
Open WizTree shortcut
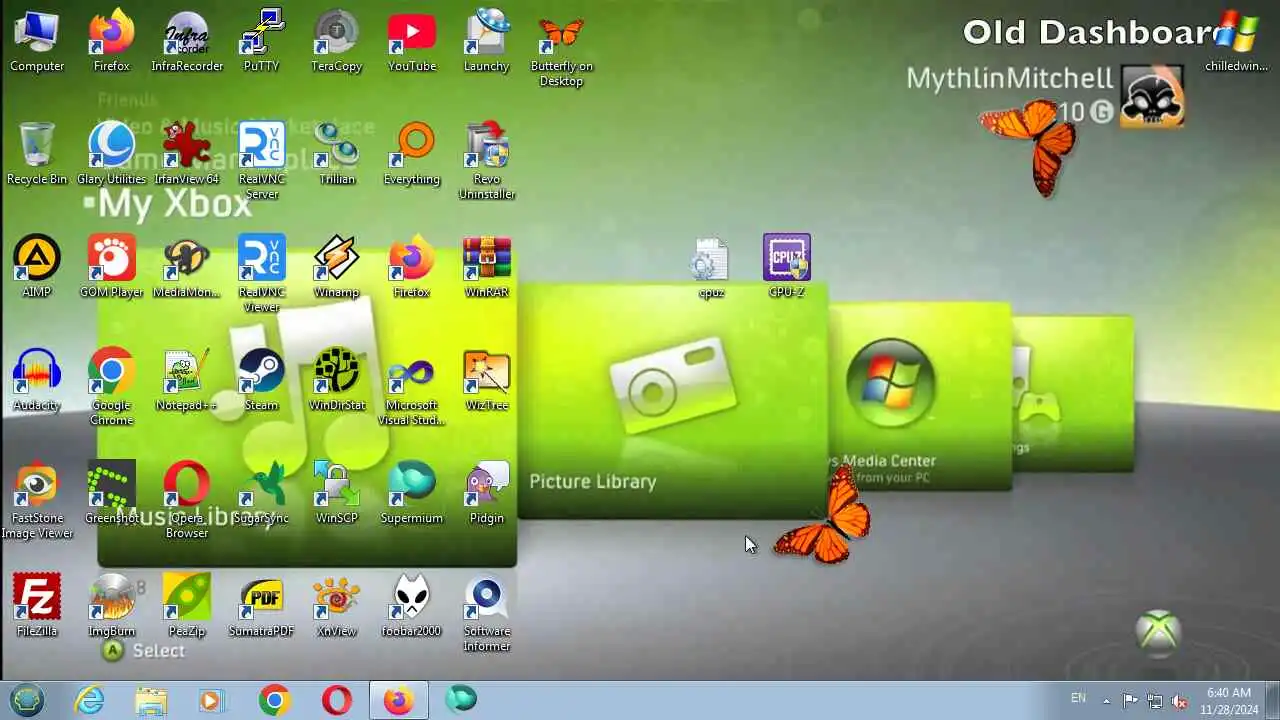coord(486,381)
